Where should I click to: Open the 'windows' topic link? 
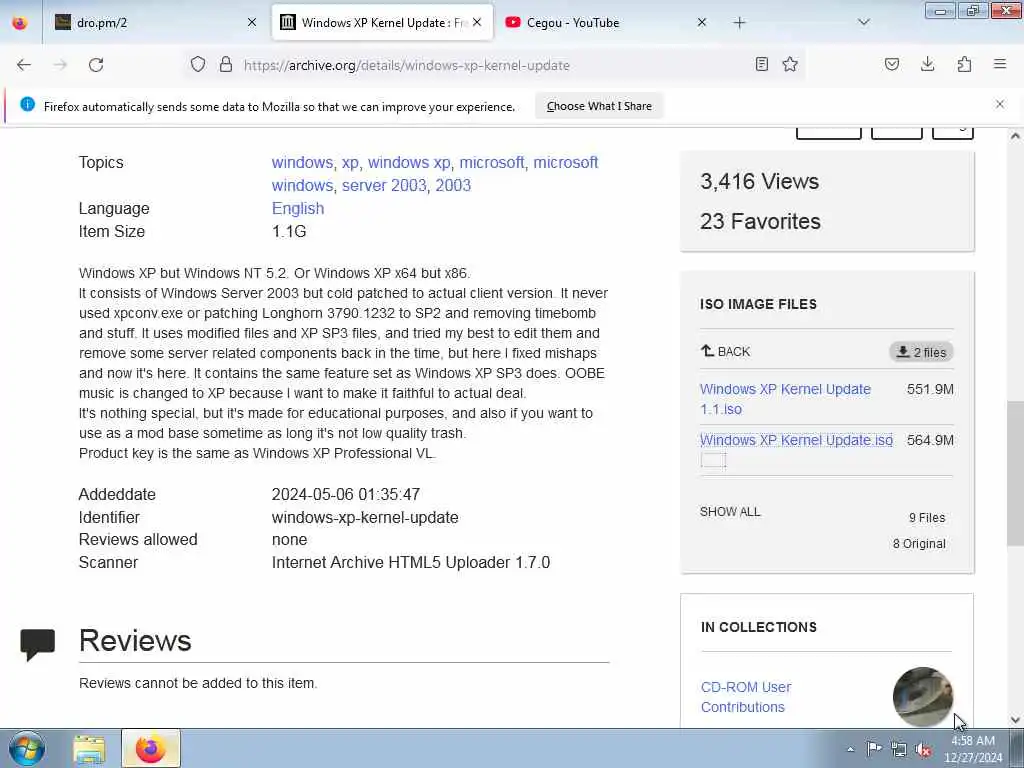coord(302,162)
